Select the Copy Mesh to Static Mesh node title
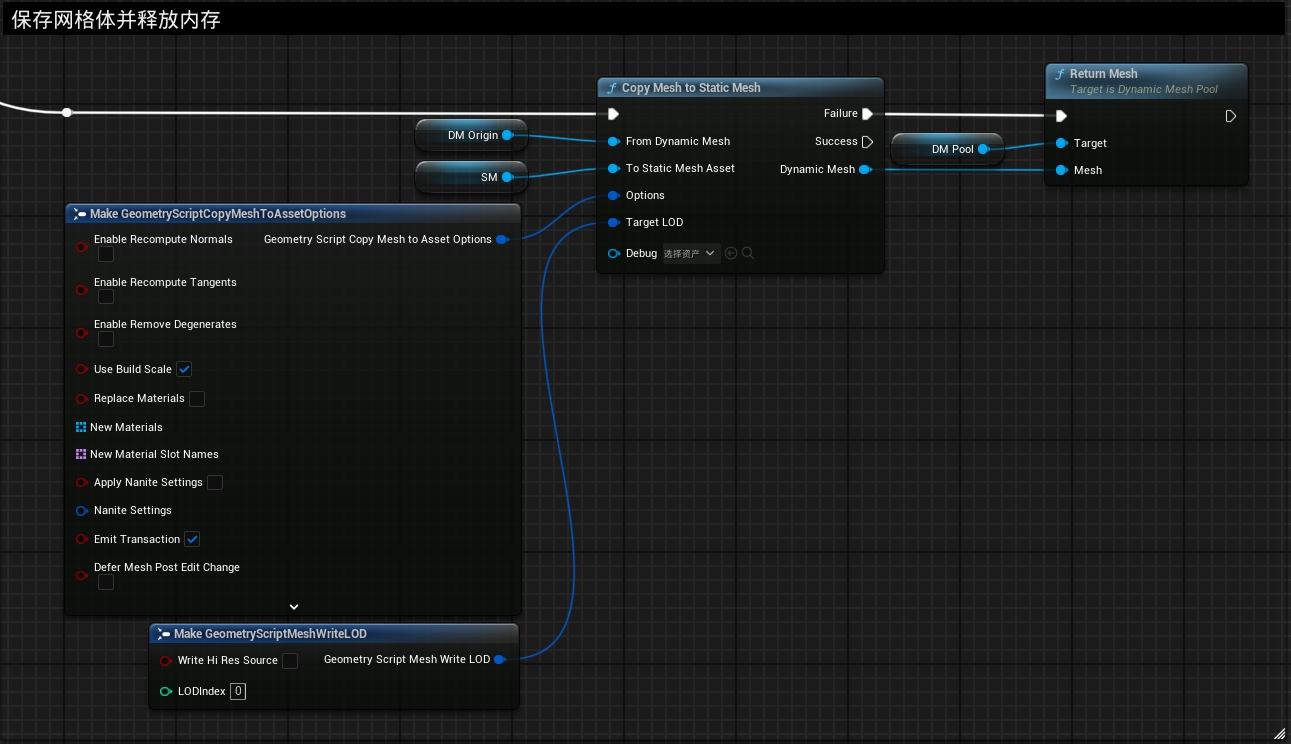The height and width of the screenshot is (744, 1291). [690, 88]
